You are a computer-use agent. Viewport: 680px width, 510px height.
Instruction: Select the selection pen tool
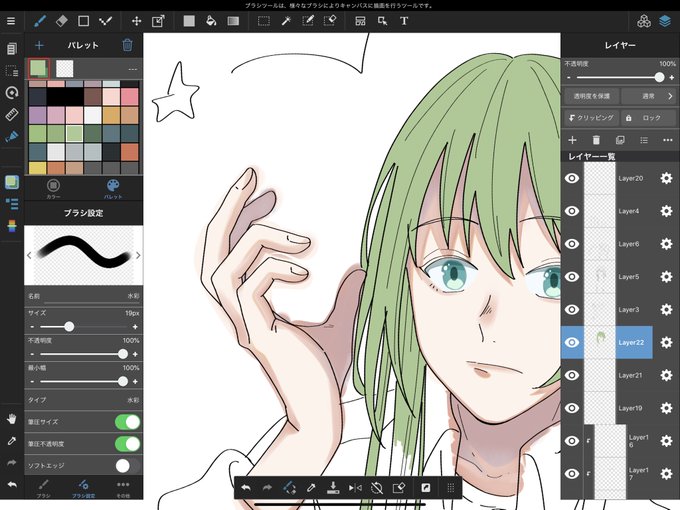coord(308,21)
